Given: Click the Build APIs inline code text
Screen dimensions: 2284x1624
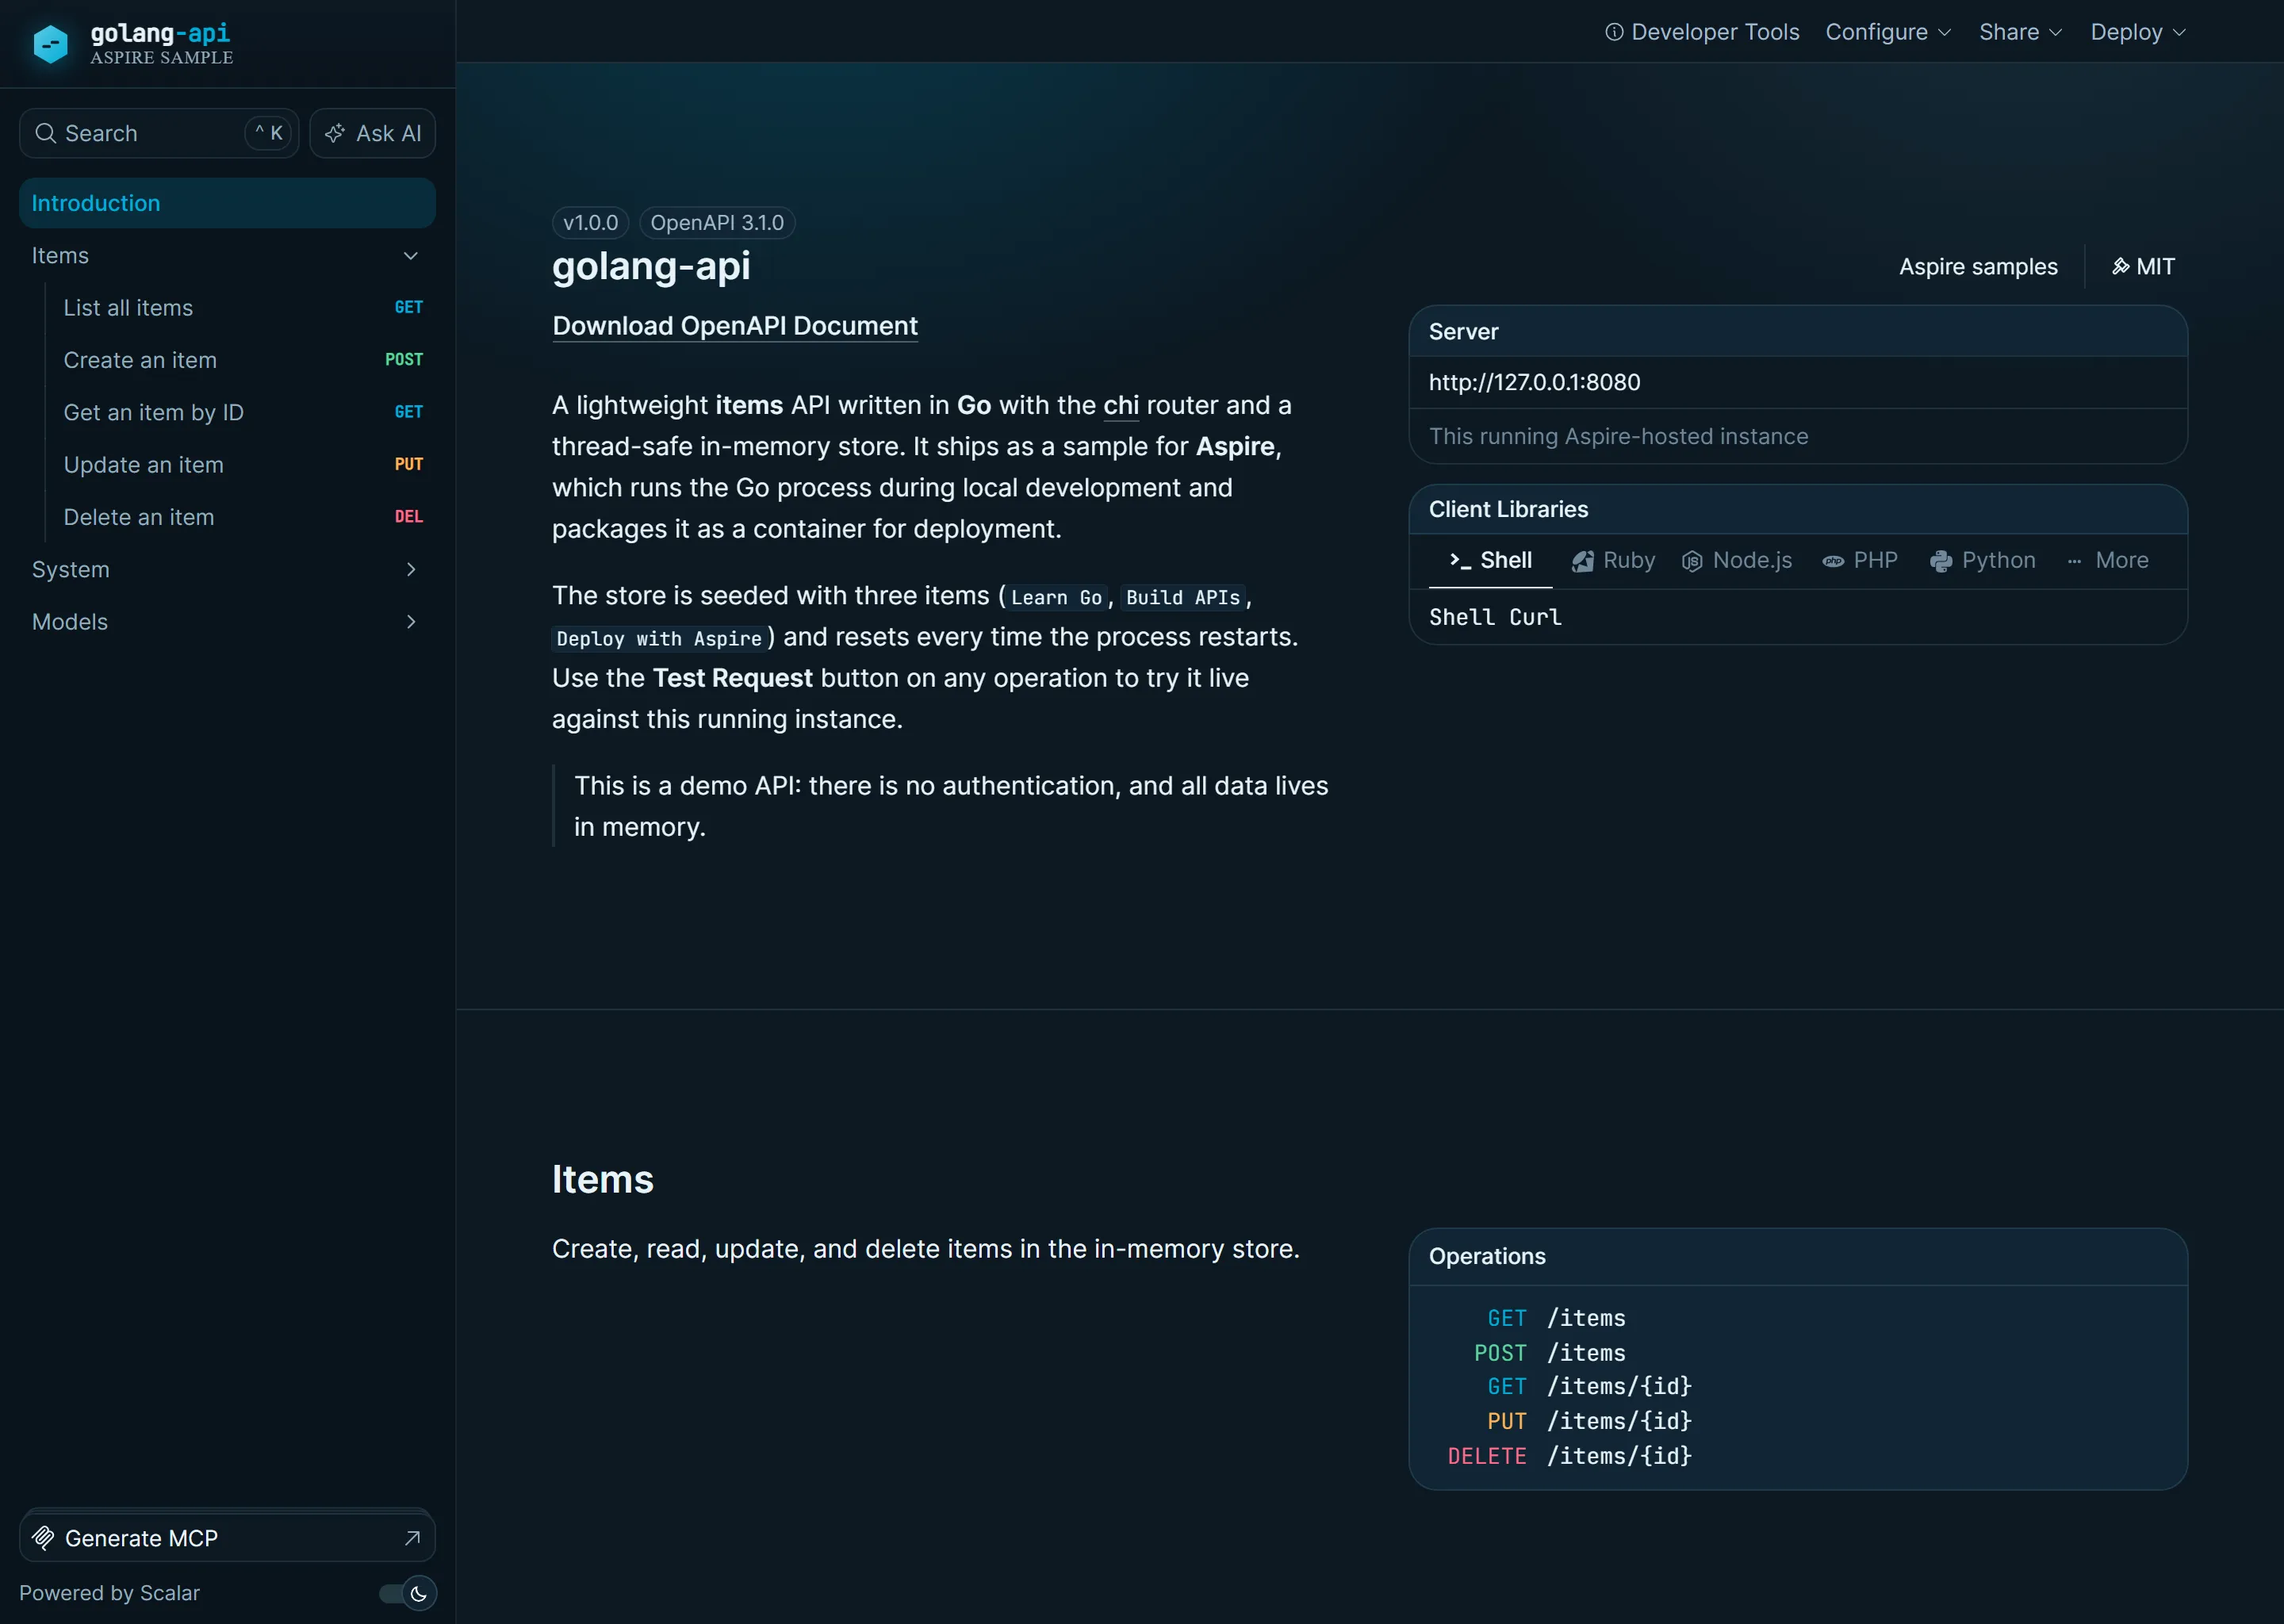Looking at the screenshot, I should click(1182, 597).
